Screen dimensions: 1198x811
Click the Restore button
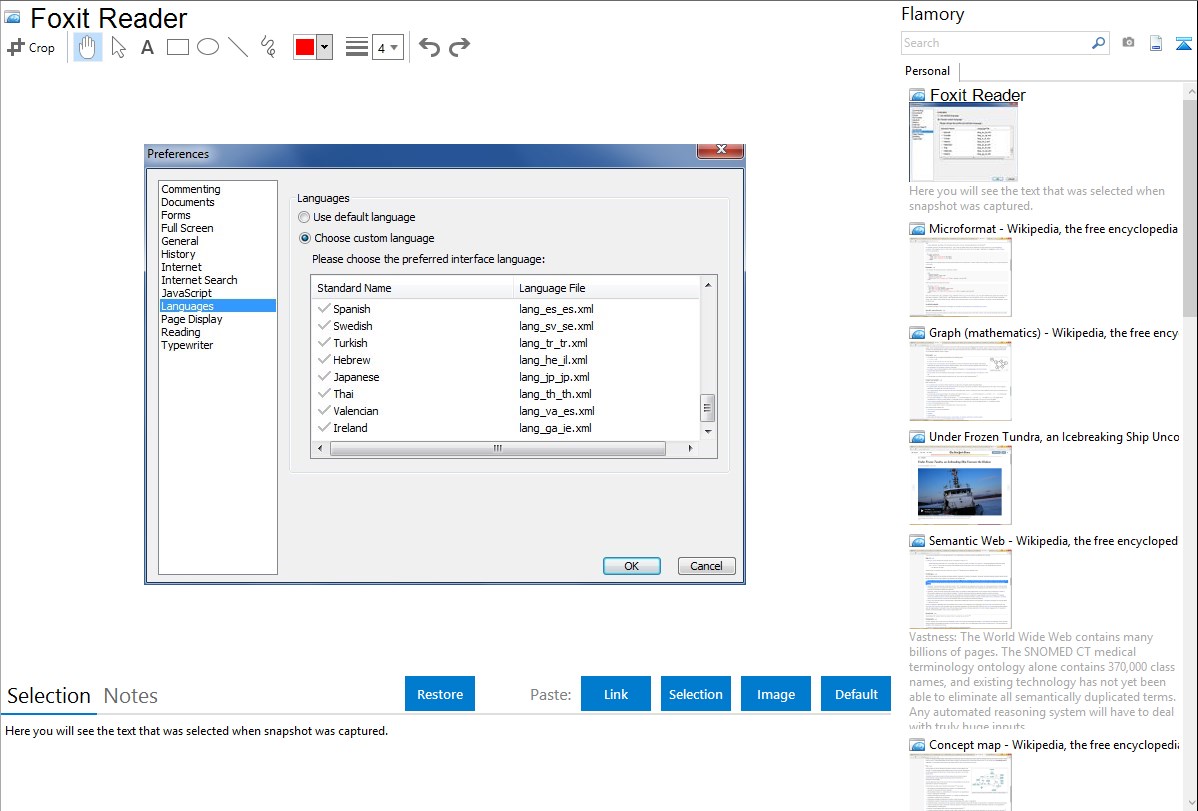point(440,694)
